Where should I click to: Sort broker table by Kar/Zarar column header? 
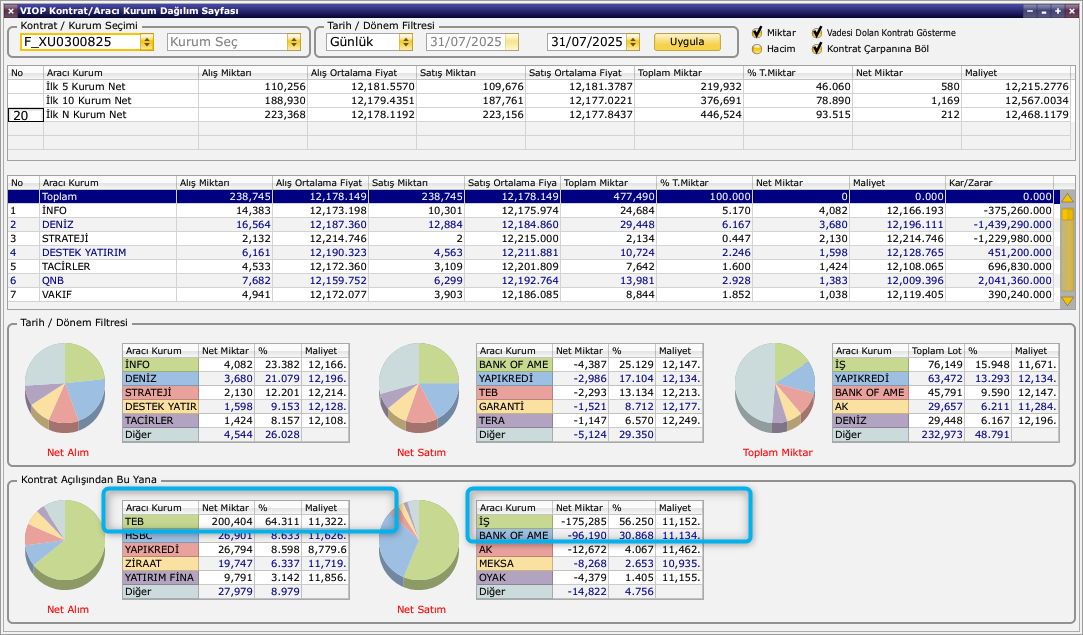coord(999,183)
